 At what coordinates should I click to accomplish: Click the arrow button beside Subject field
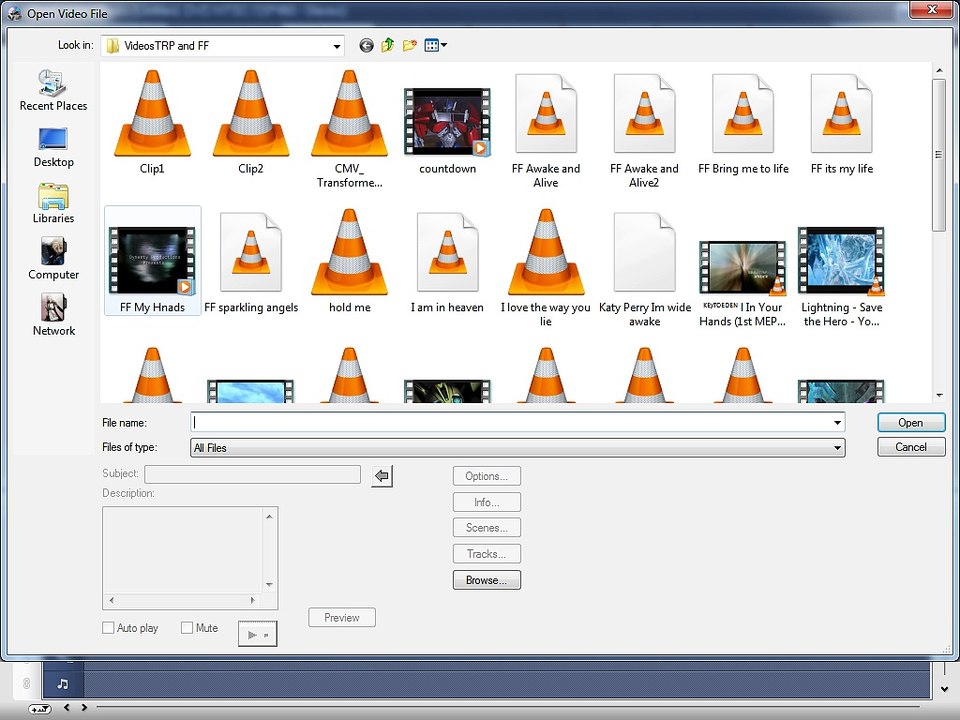pyautogui.click(x=382, y=476)
